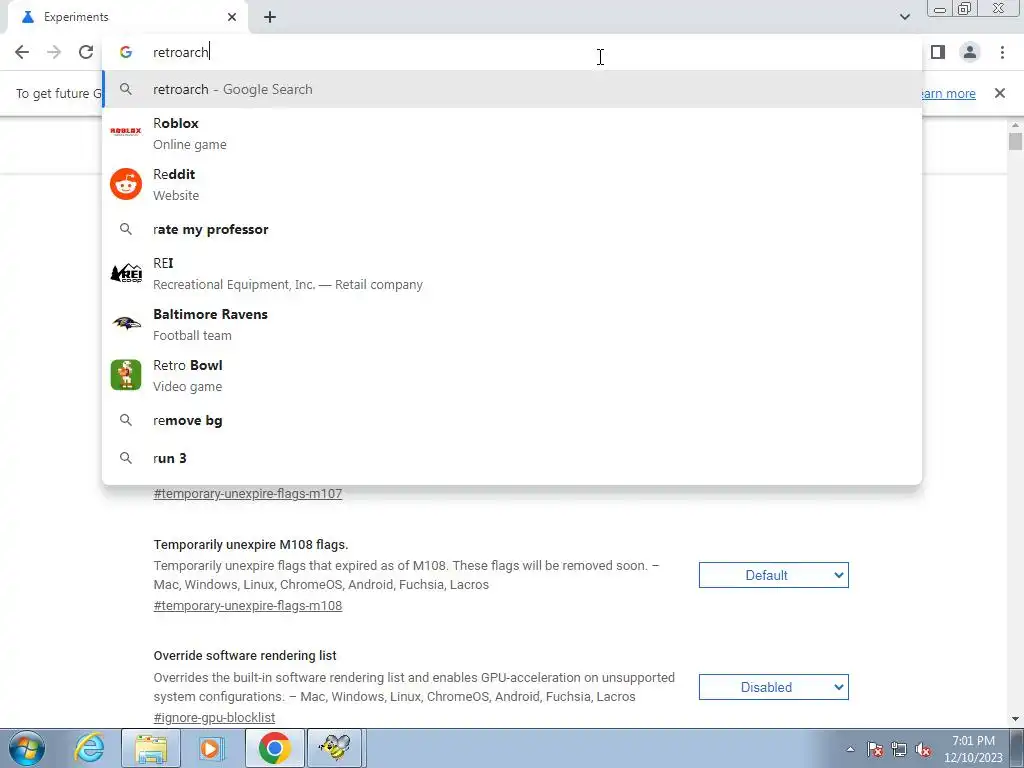
Task: Click the network tray icon
Action: click(x=899, y=750)
